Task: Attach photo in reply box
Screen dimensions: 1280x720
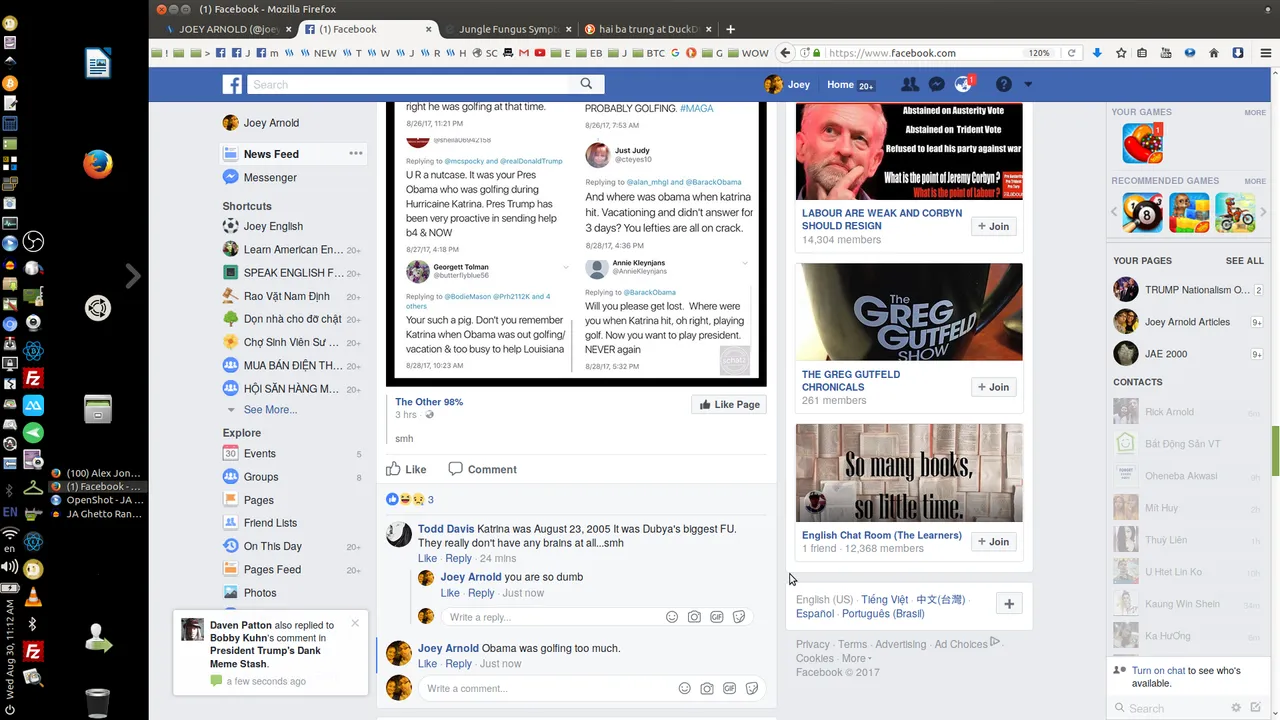Action: [x=694, y=617]
